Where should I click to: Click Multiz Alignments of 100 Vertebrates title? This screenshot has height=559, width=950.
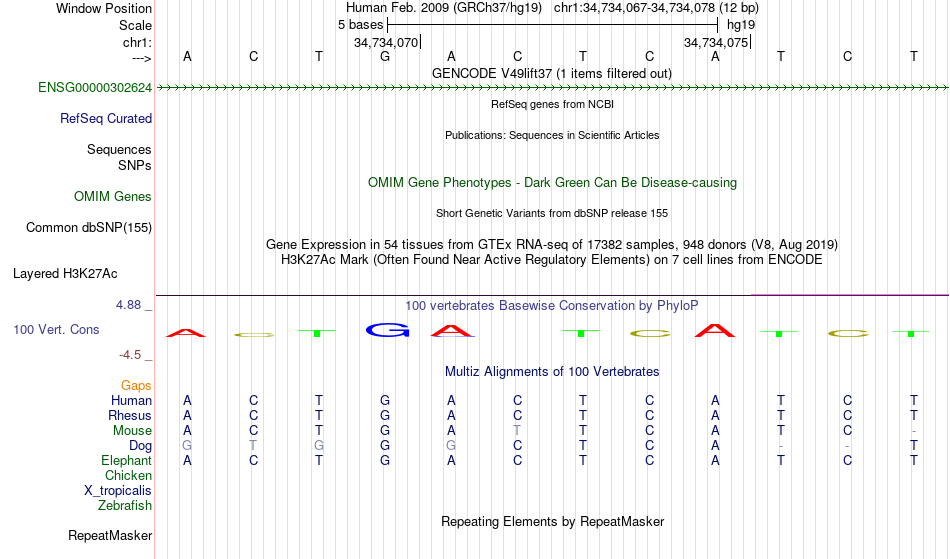click(x=552, y=372)
